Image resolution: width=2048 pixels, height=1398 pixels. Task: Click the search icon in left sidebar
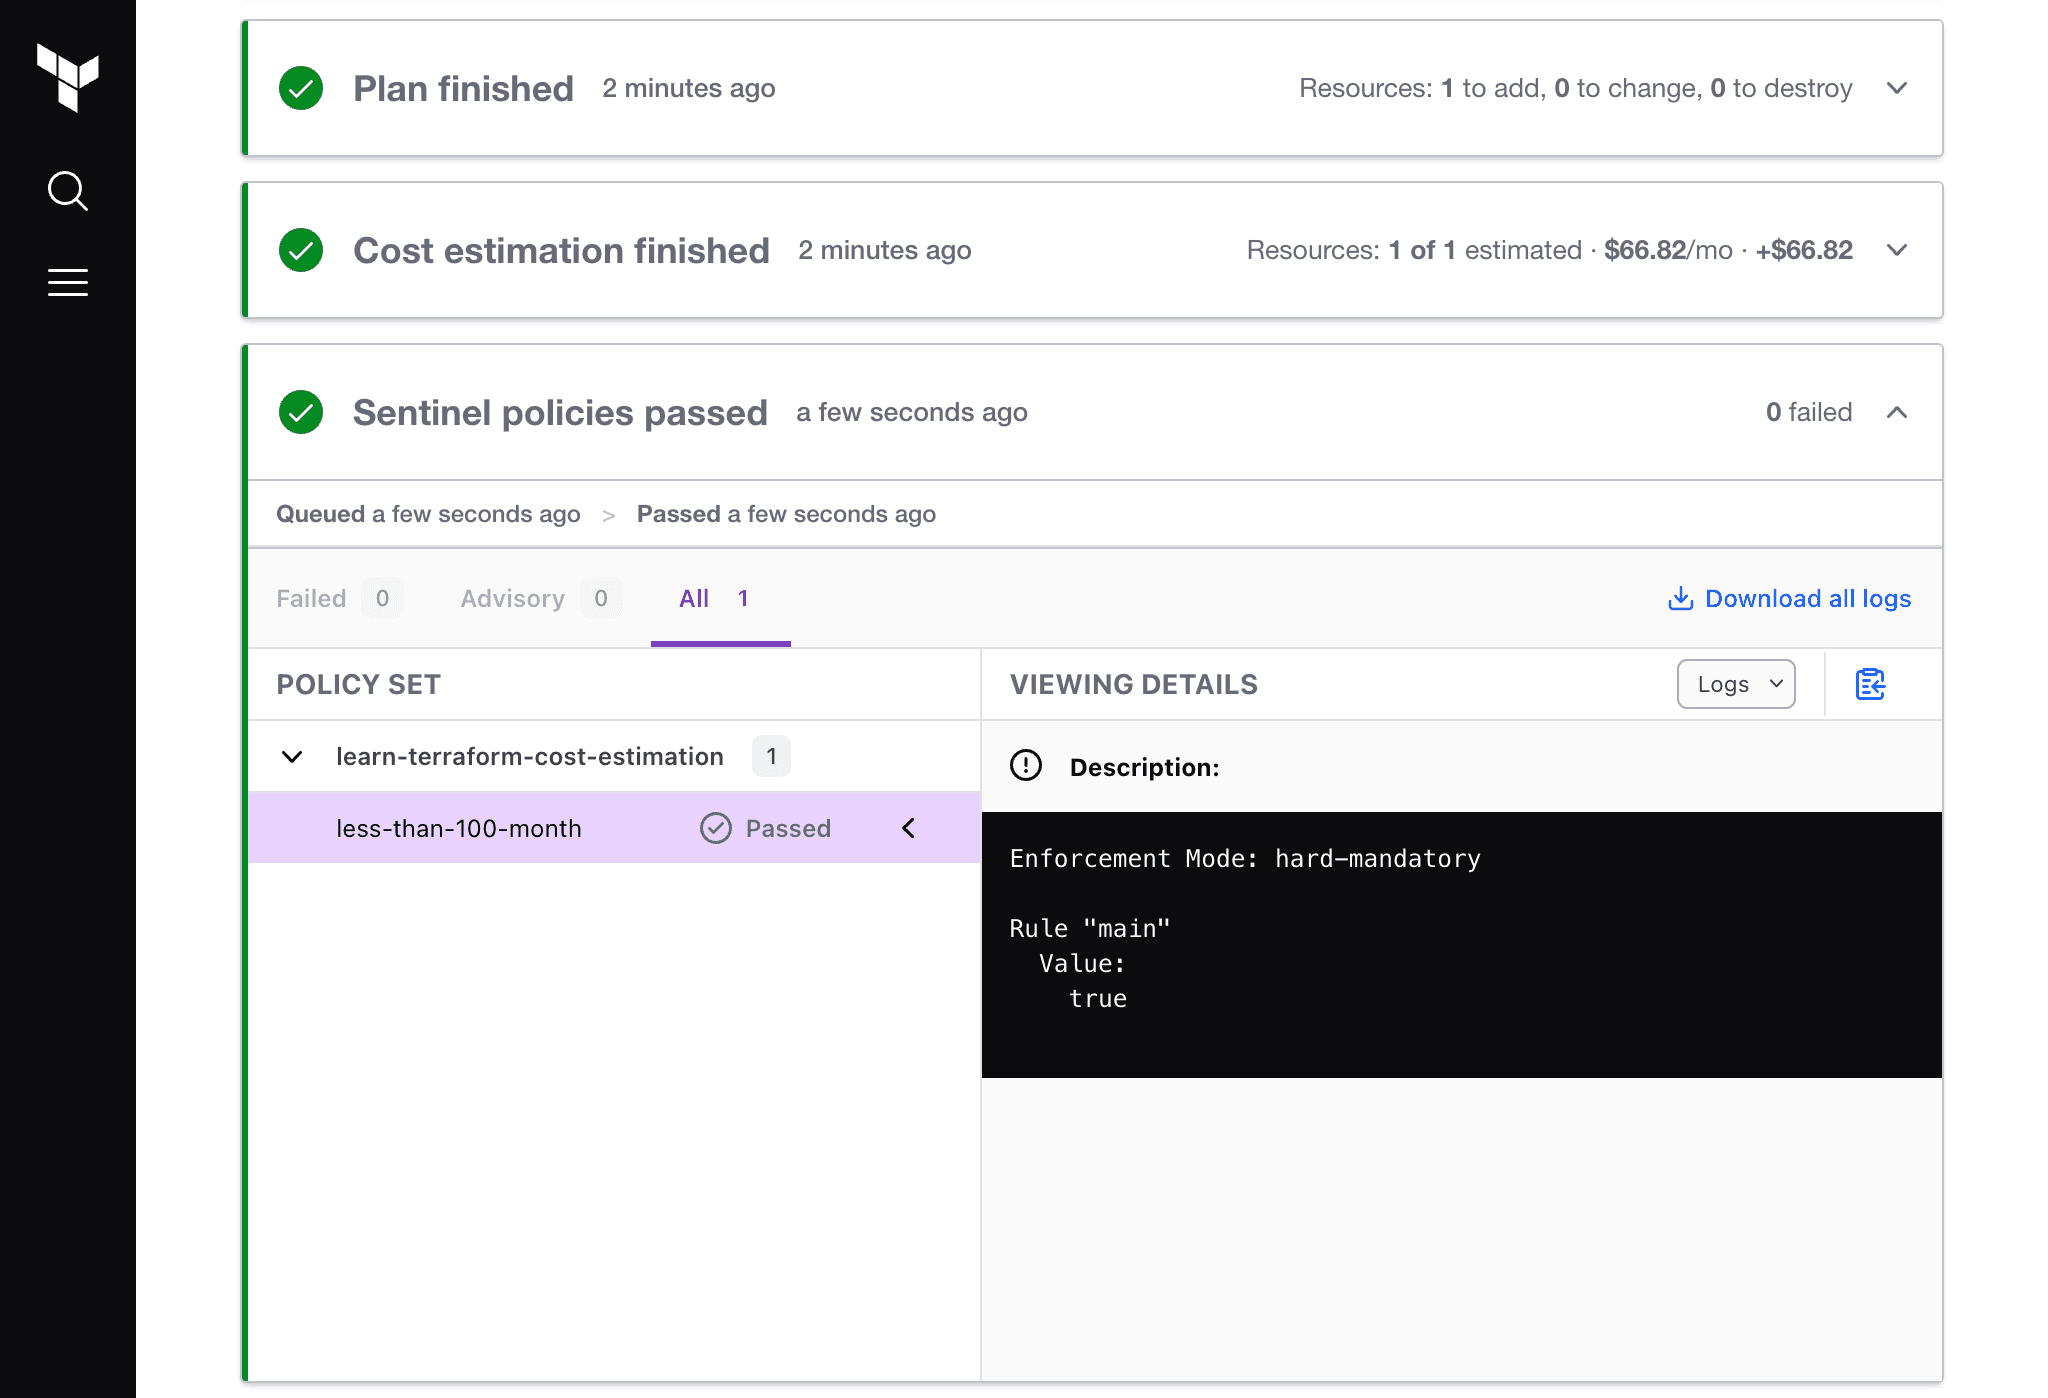click(67, 190)
